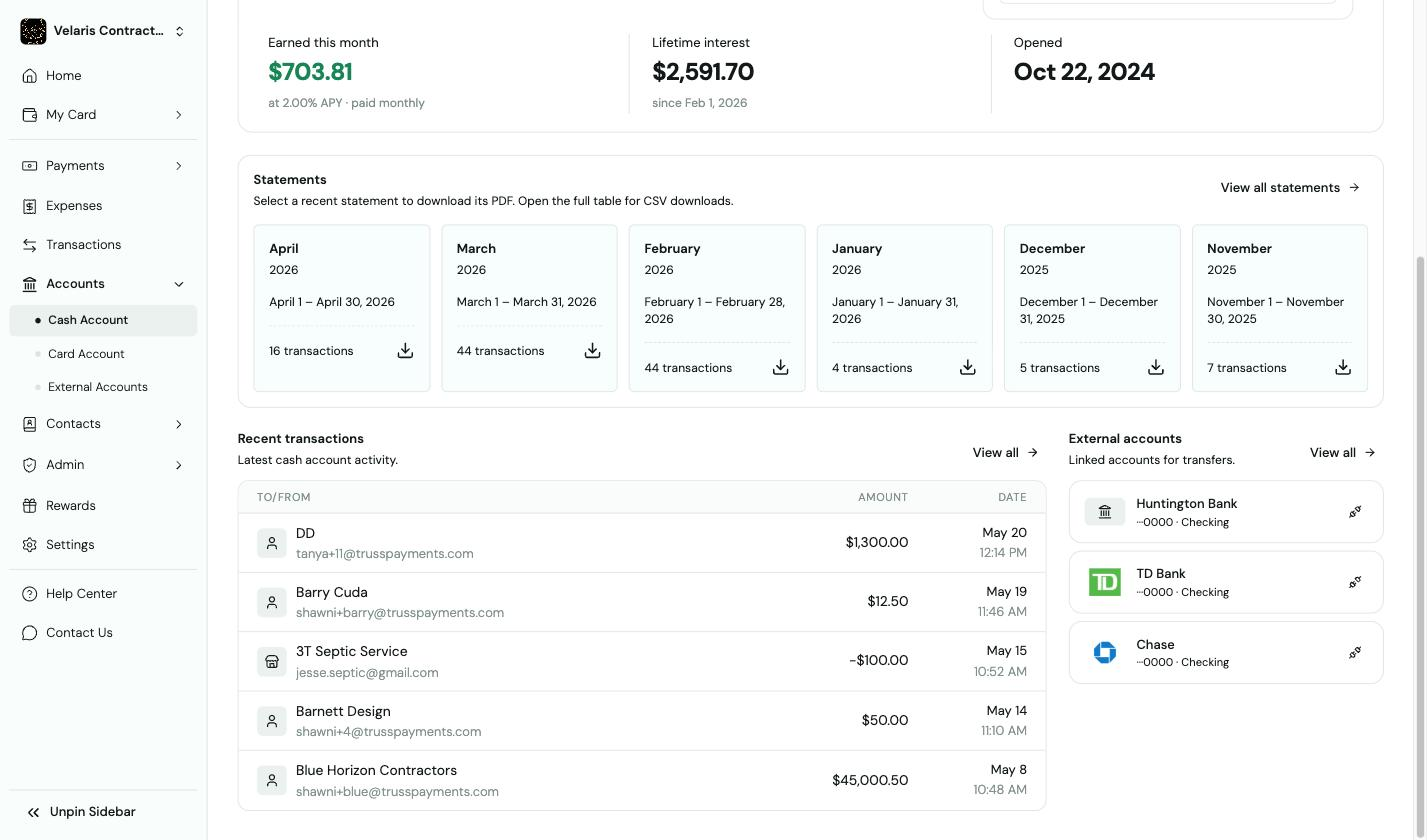1427x840 pixels.
Task: Click the link icon for Chase
Action: [x=1355, y=653]
